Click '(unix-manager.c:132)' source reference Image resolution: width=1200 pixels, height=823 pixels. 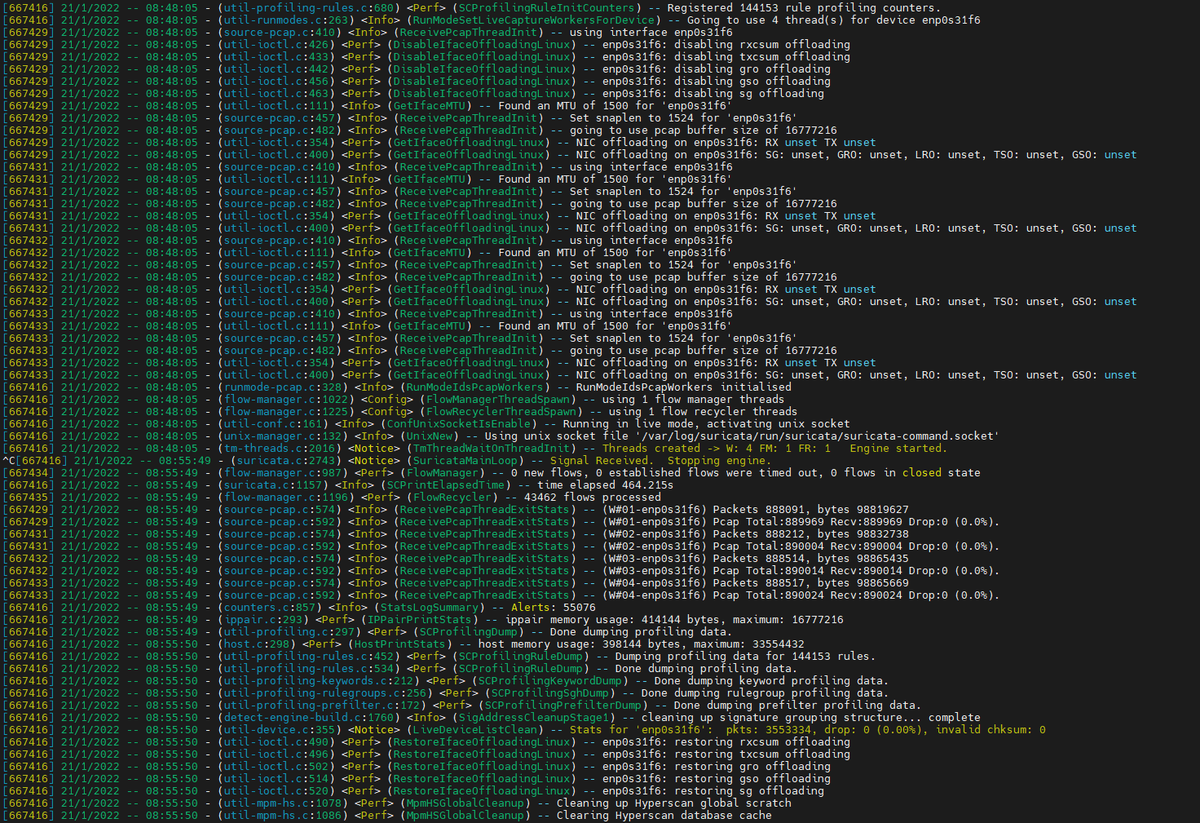(282, 436)
